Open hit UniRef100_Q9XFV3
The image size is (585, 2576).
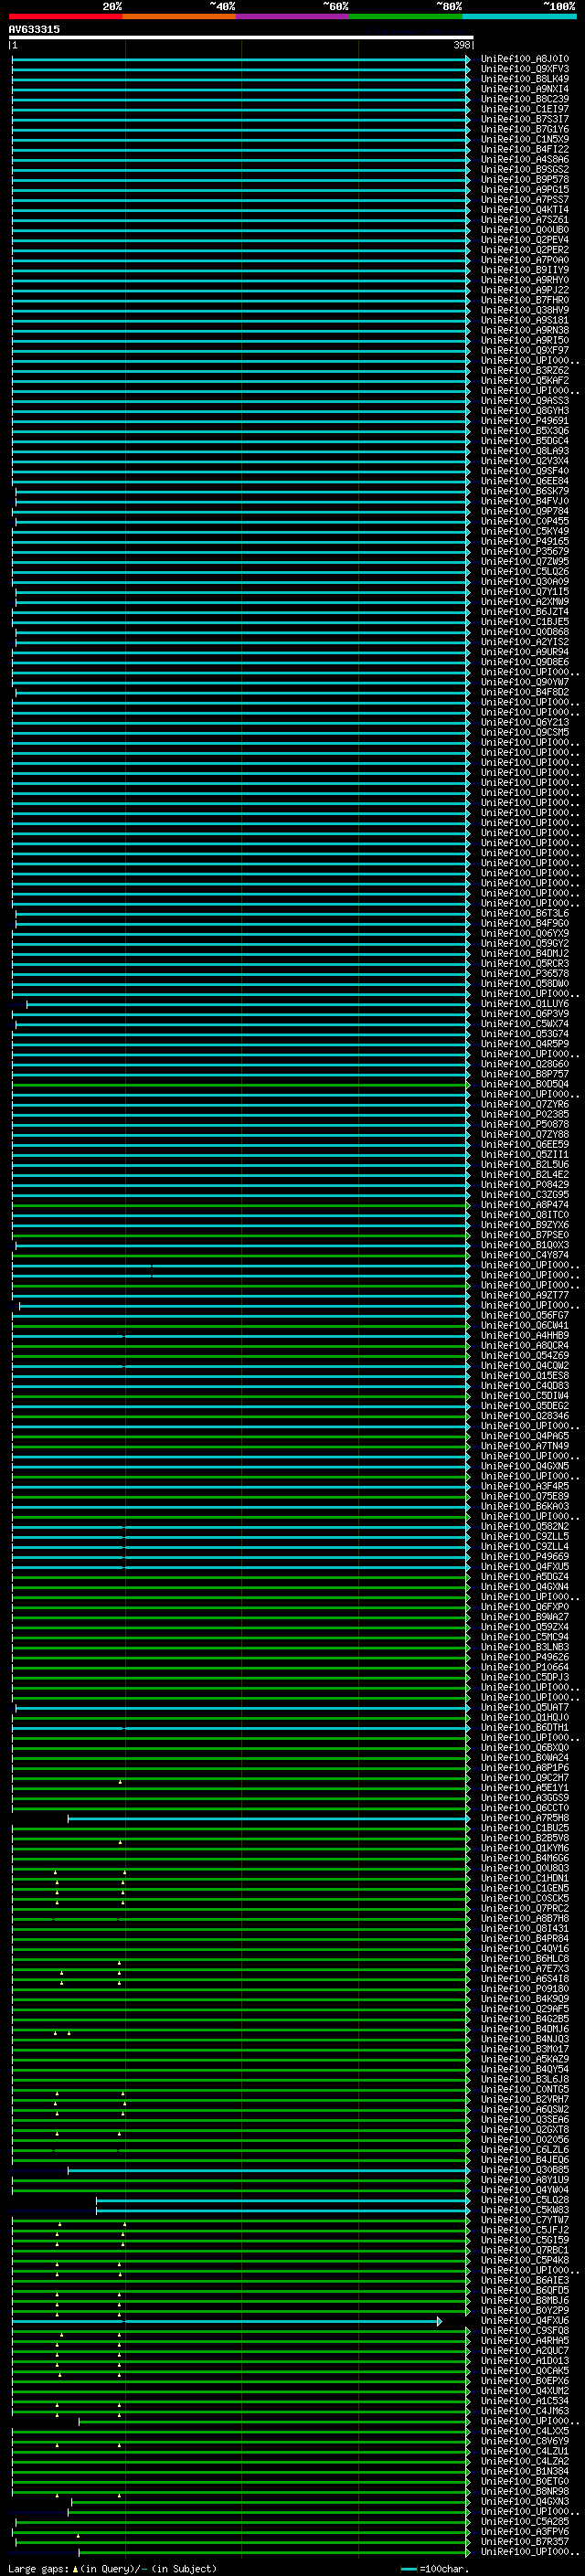pos(524,69)
